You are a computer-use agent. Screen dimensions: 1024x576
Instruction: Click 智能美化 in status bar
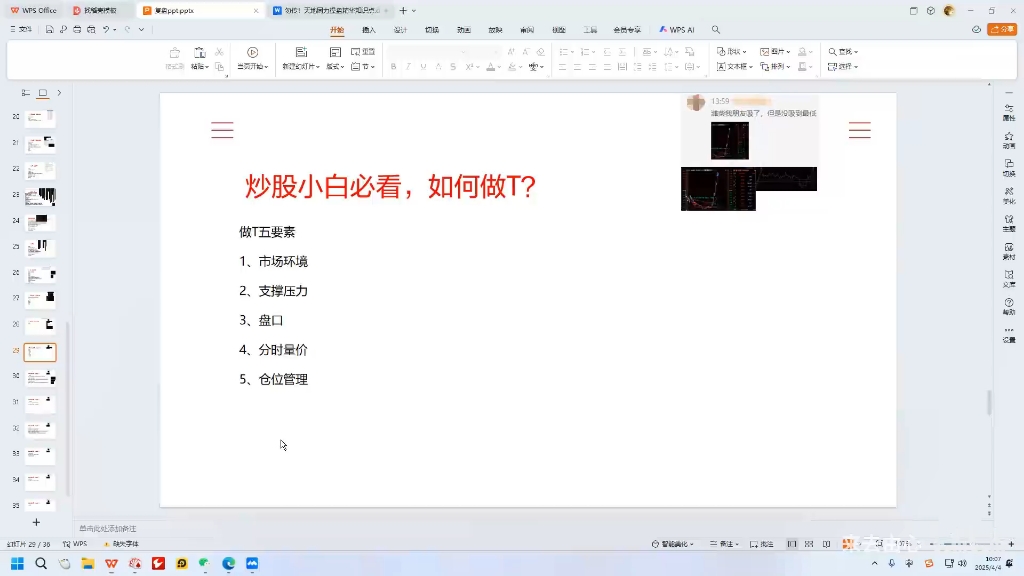pyautogui.click(x=673, y=544)
